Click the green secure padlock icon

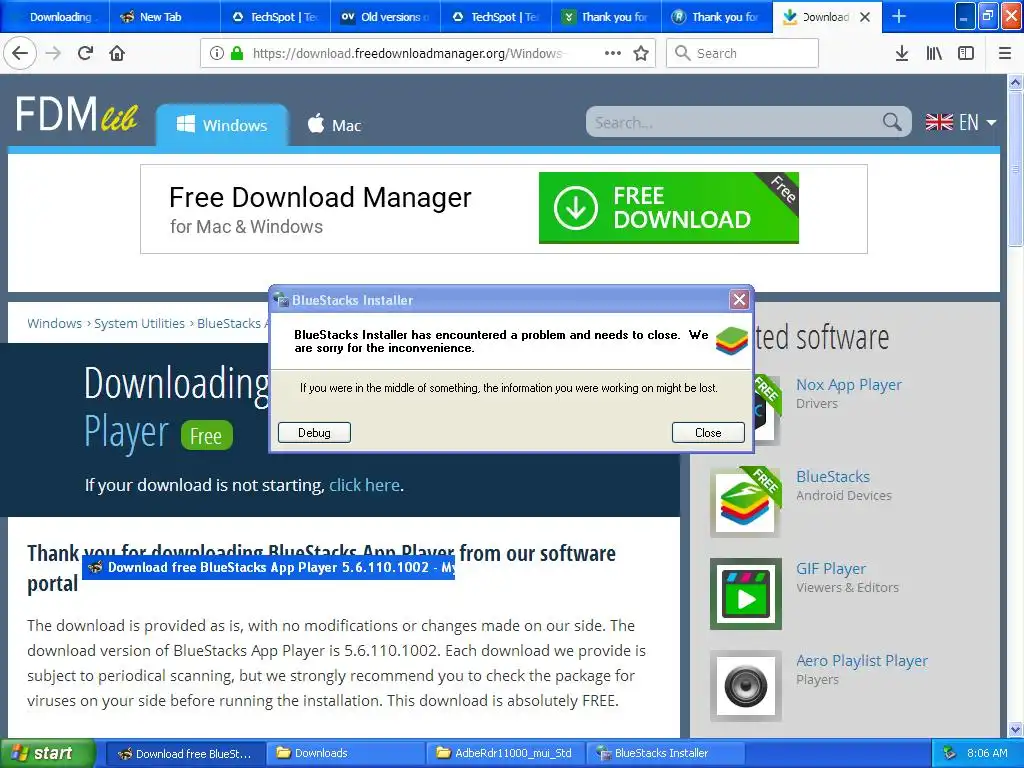[236, 54]
